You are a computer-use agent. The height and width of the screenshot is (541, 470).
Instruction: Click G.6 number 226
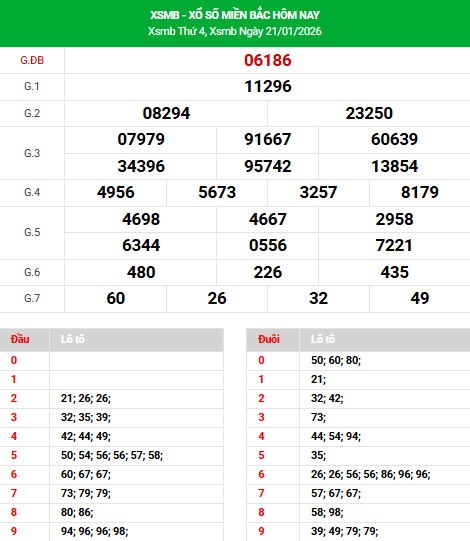[x=268, y=273]
